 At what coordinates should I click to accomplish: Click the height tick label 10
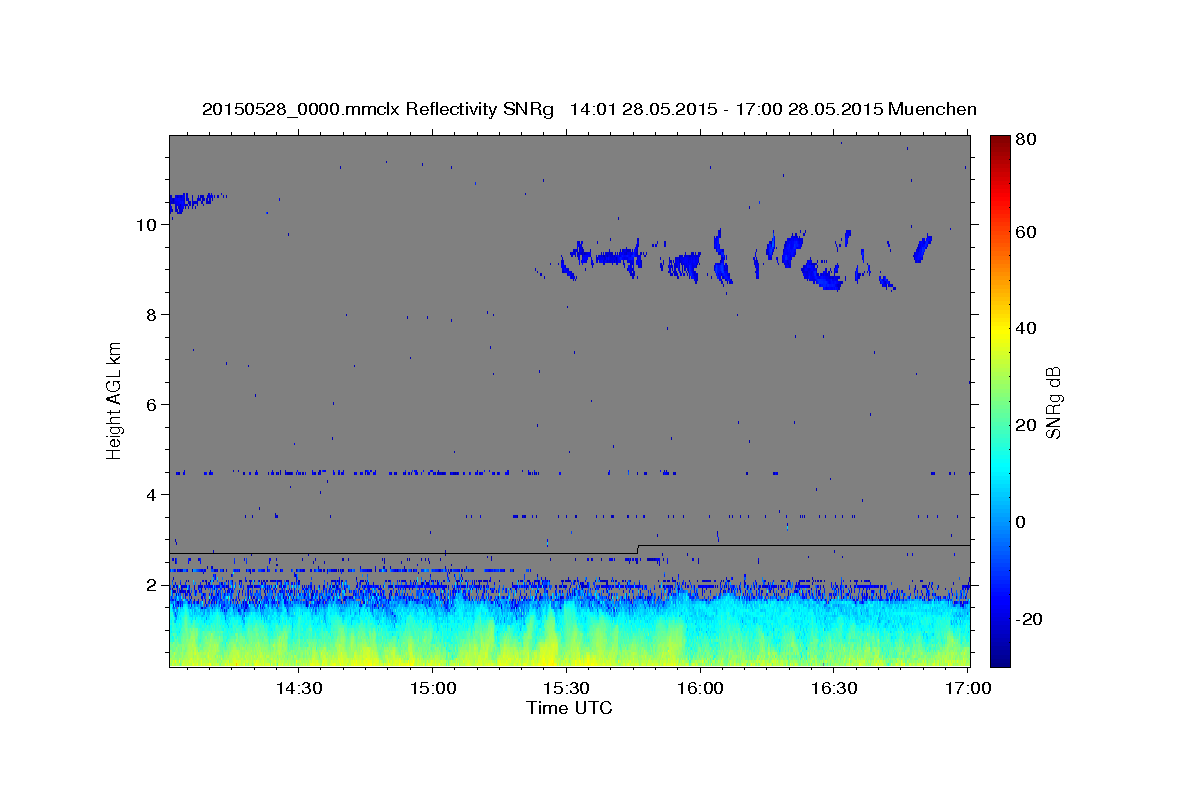pos(147,225)
